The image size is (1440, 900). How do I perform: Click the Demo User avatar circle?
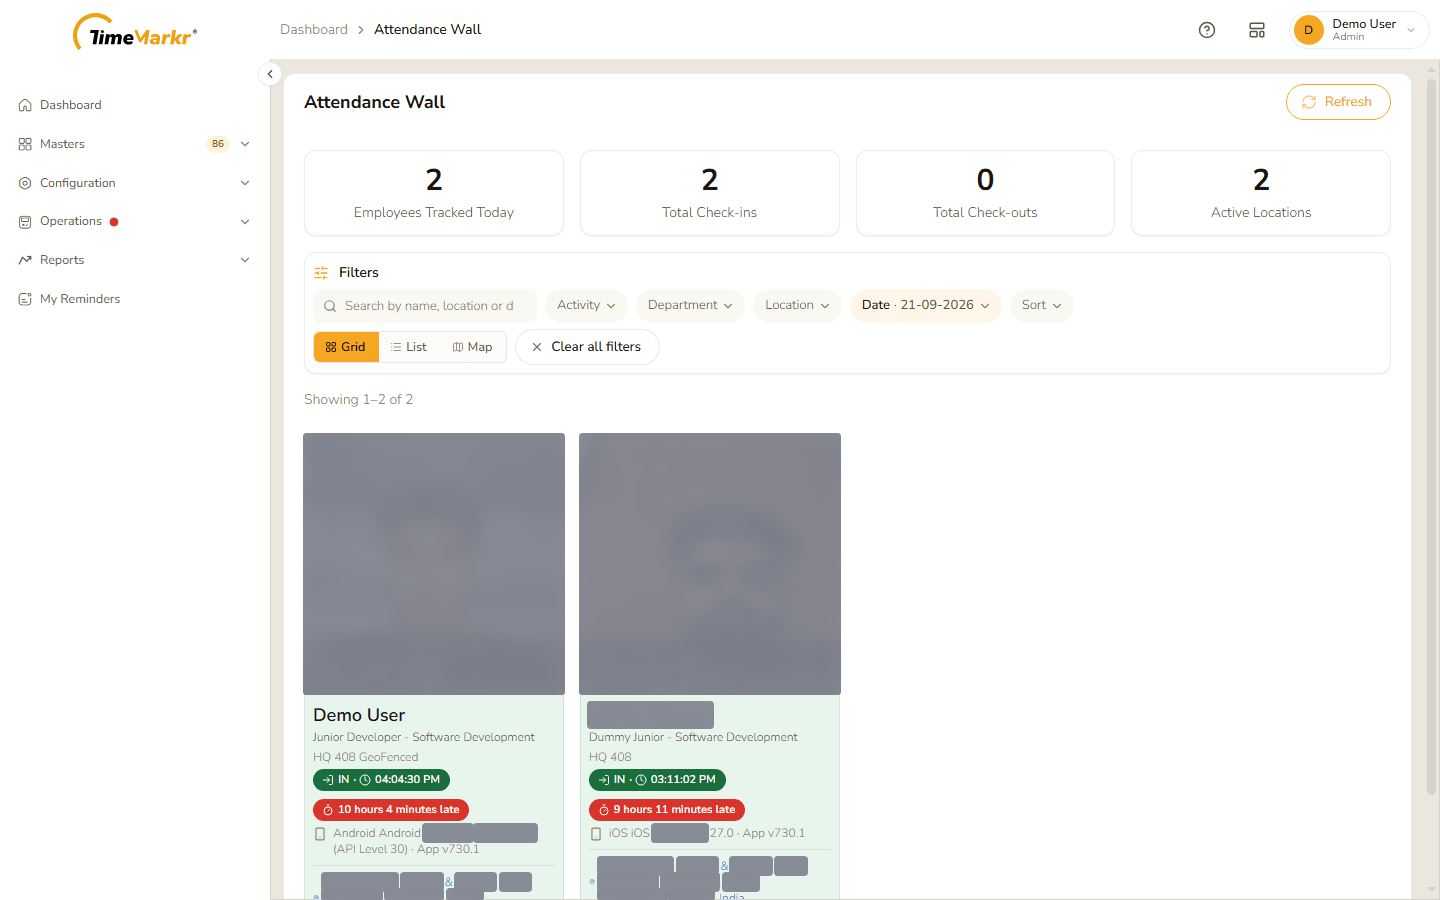(x=1308, y=30)
